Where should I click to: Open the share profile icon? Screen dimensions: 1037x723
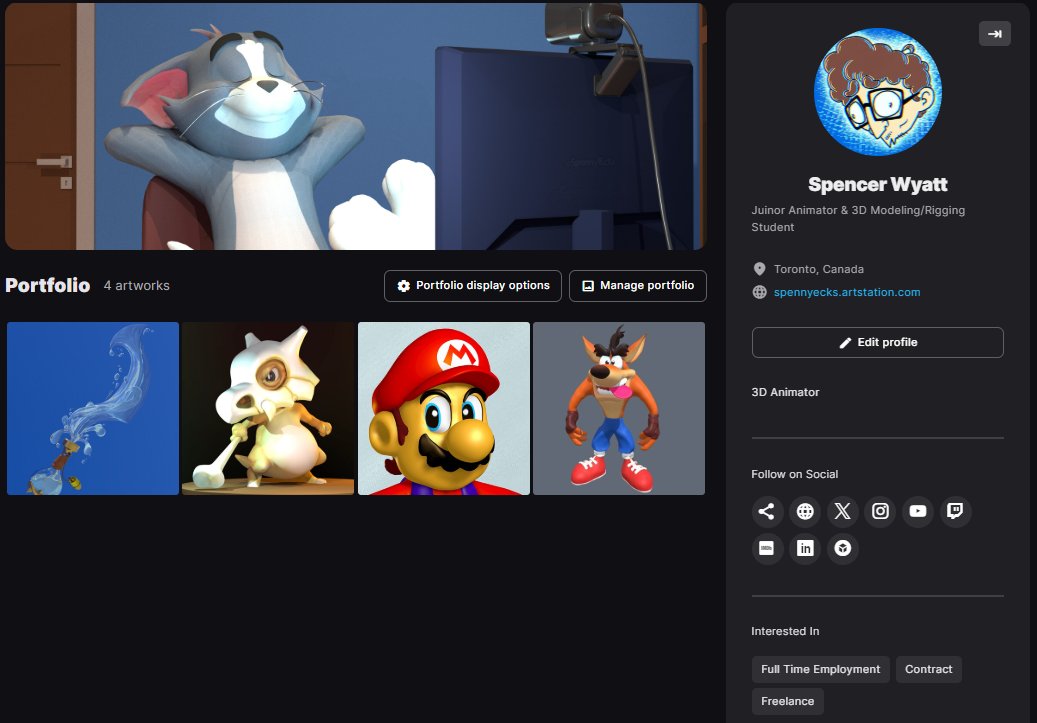coord(767,511)
